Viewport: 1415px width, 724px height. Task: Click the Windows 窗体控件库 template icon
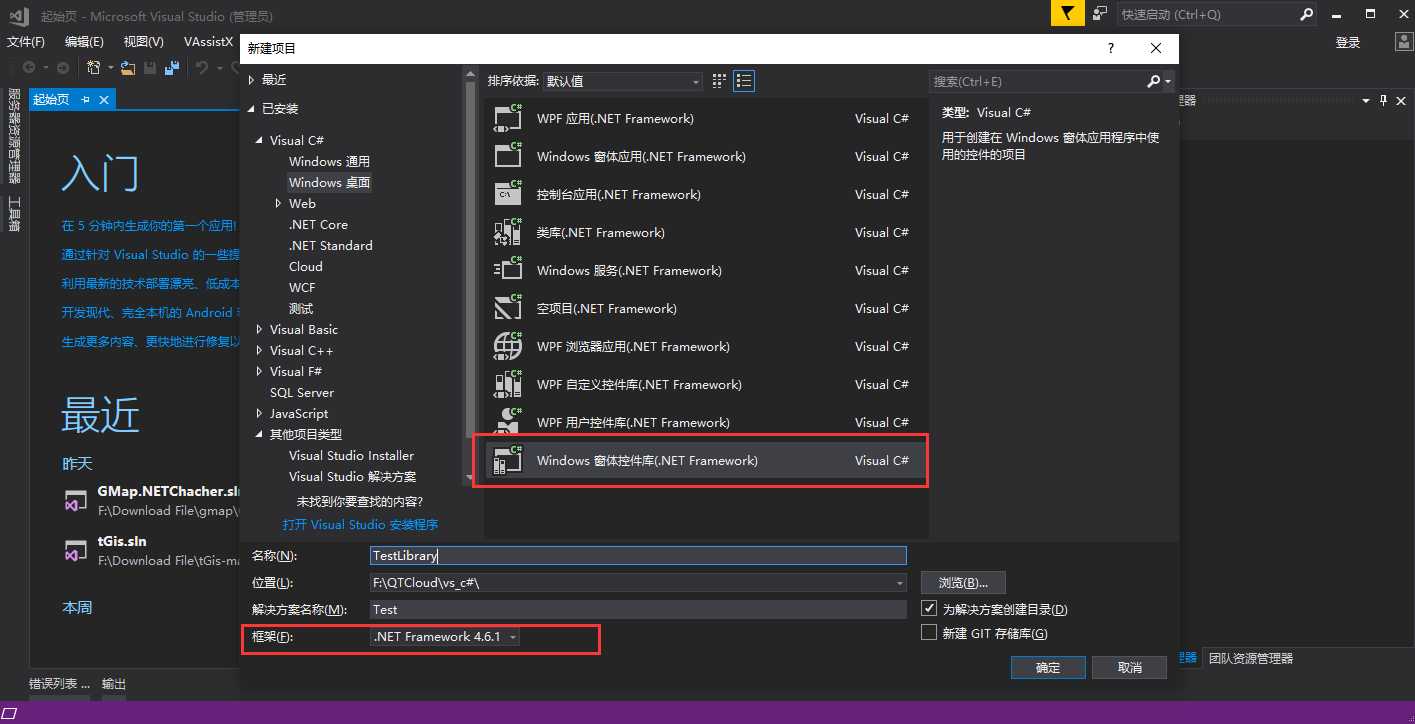[508, 460]
